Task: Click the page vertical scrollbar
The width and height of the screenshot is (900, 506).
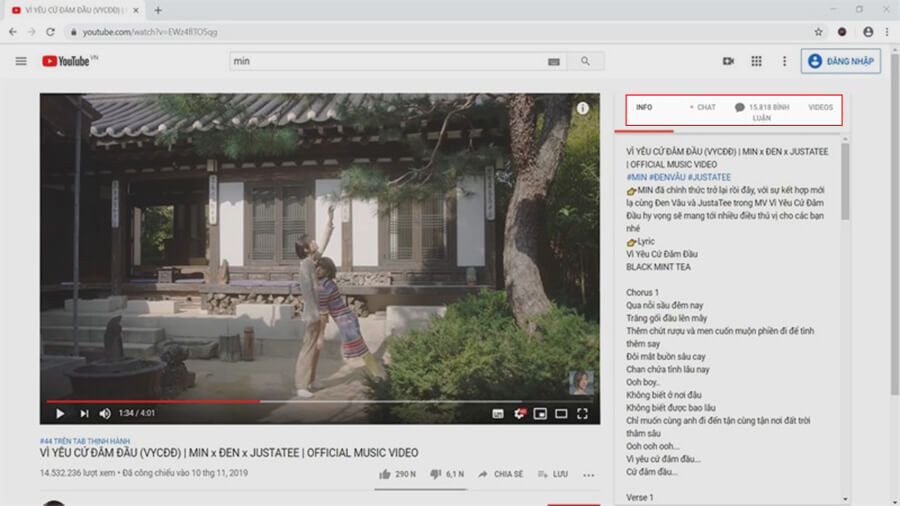Action: (x=895, y=224)
